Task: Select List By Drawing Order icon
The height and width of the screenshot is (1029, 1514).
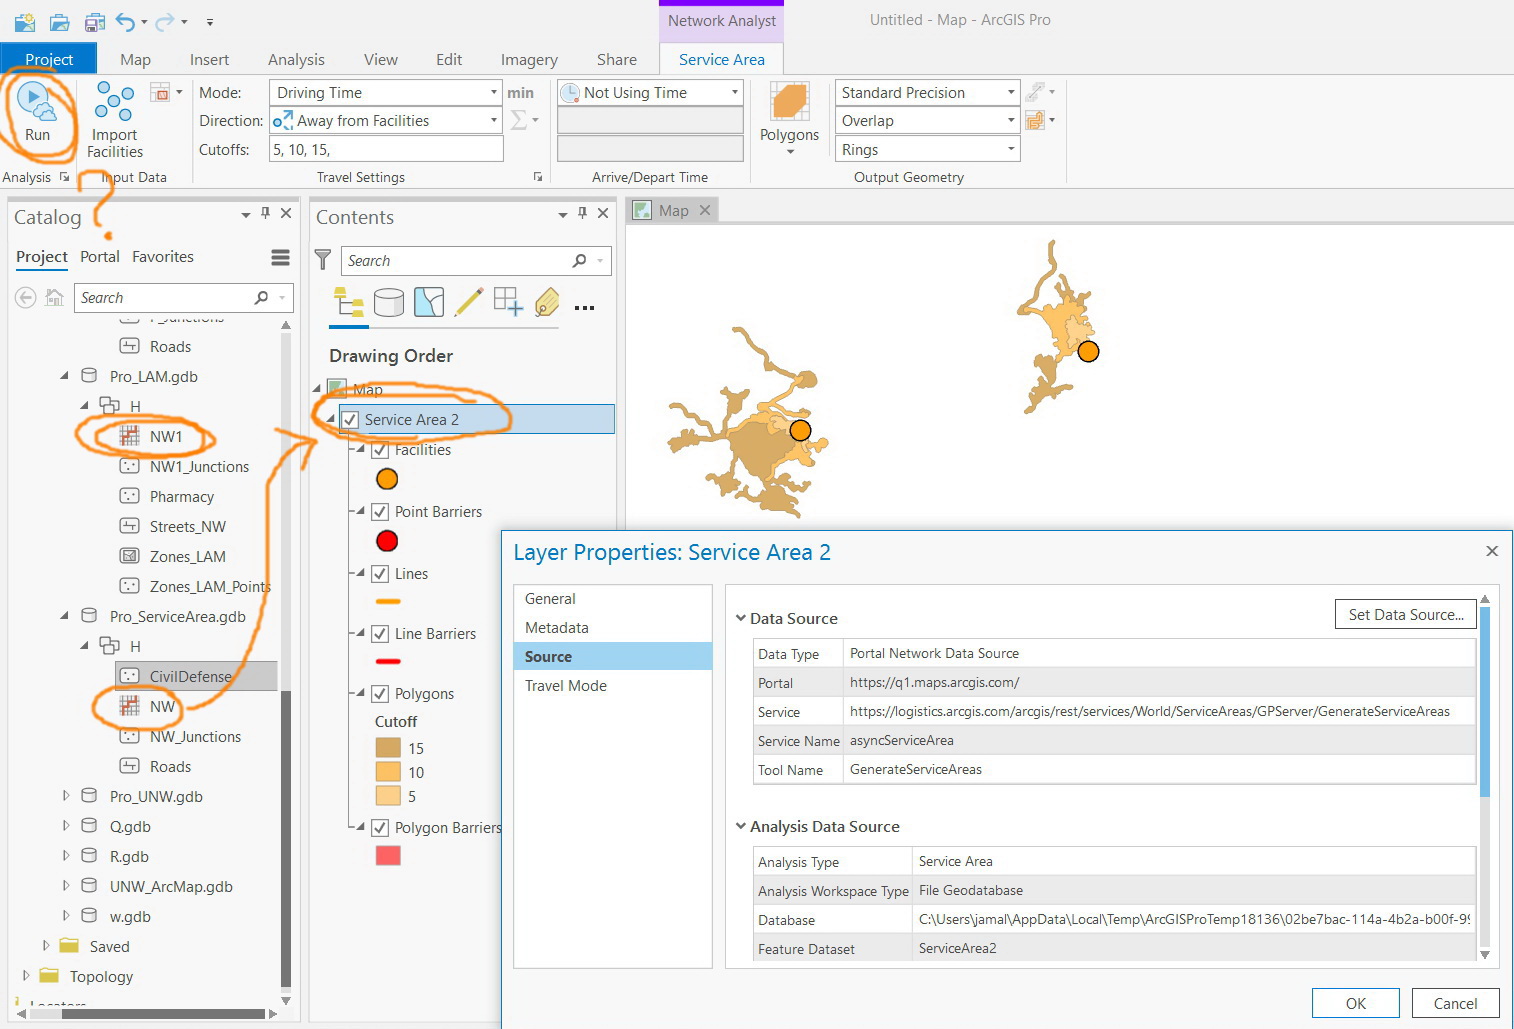Action: [349, 302]
